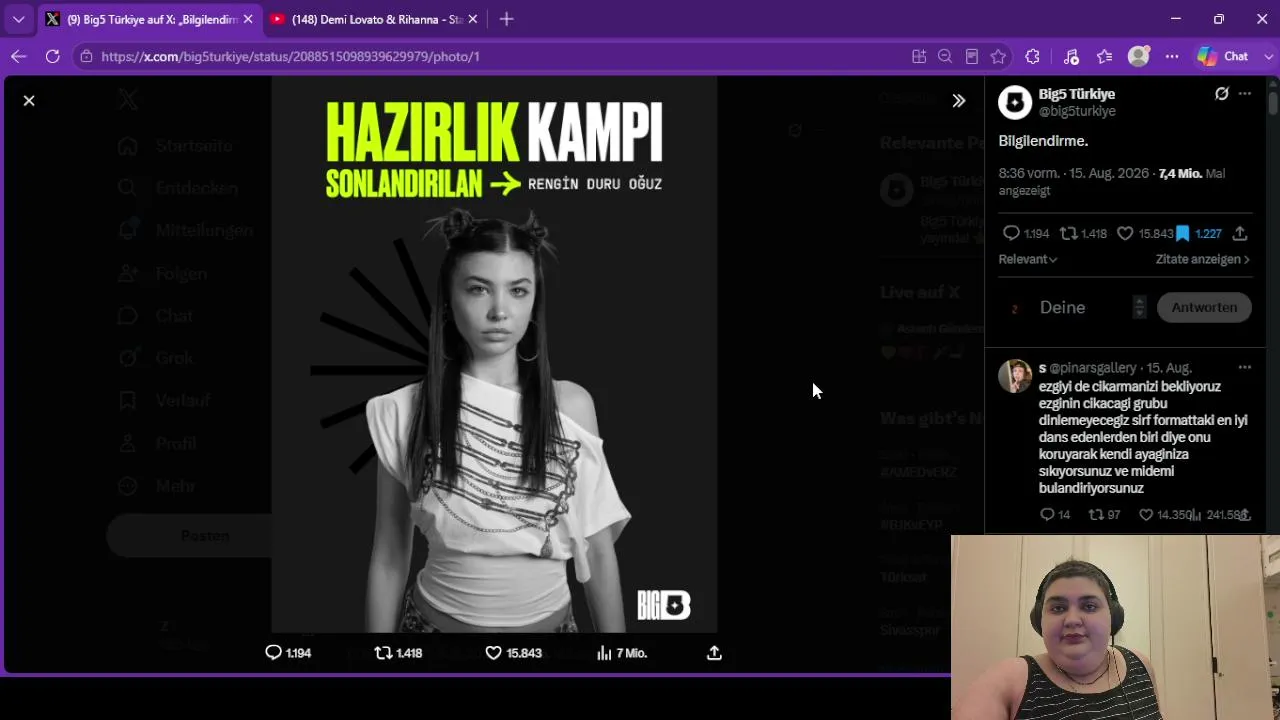This screenshot has height=720, width=1280.
Task: Open the Zitate anzeigen link
Action: [x=1203, y=259]
